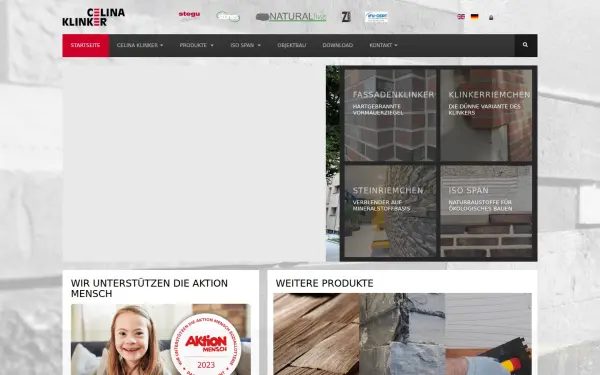Click 'Wir unterstützen die Aktion Mensch' heading
This screenshot has width=600, height=375.
[x=149, y=289]
